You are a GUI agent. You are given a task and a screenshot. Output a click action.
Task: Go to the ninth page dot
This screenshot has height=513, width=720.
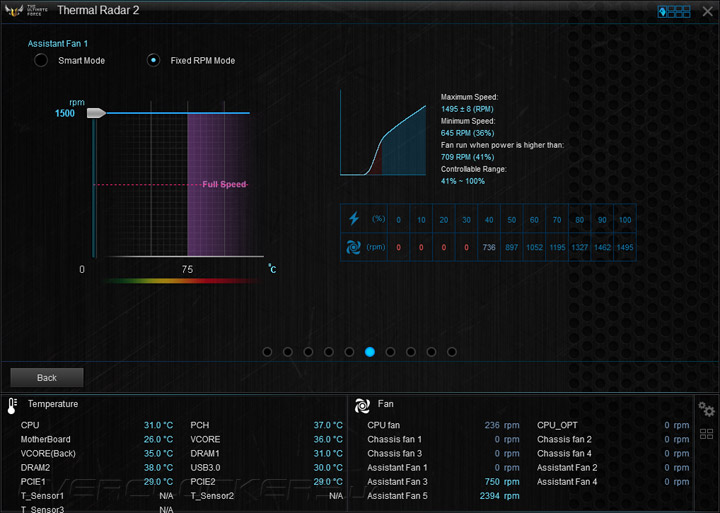pyautogui.click(x=431, y=352)
